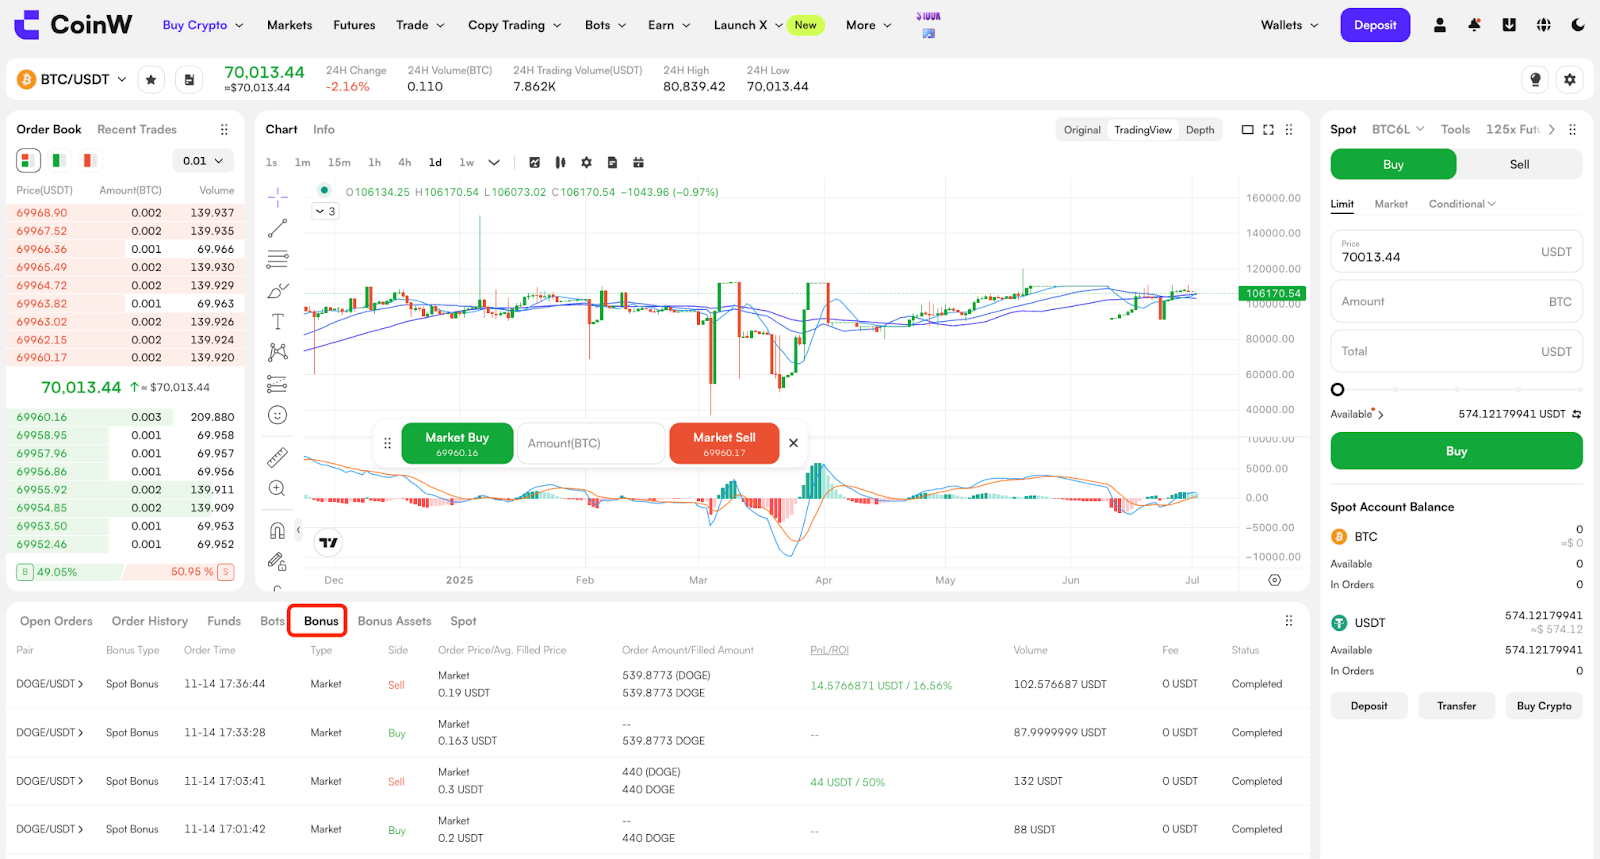Switch chart view to Original
Image resolution: width=1600 pixels, height=859 pixels.
(x=1082, y=130)
